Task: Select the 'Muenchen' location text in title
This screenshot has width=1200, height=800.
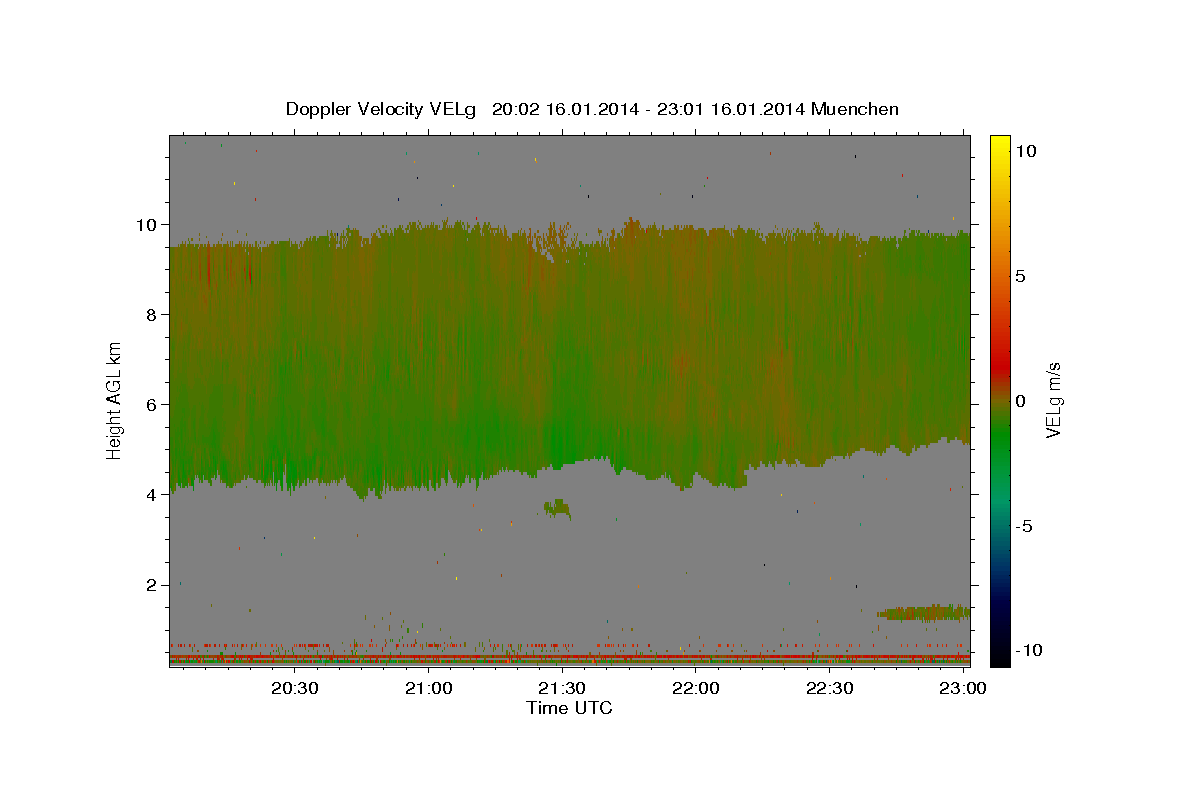Action: (855, 108)
